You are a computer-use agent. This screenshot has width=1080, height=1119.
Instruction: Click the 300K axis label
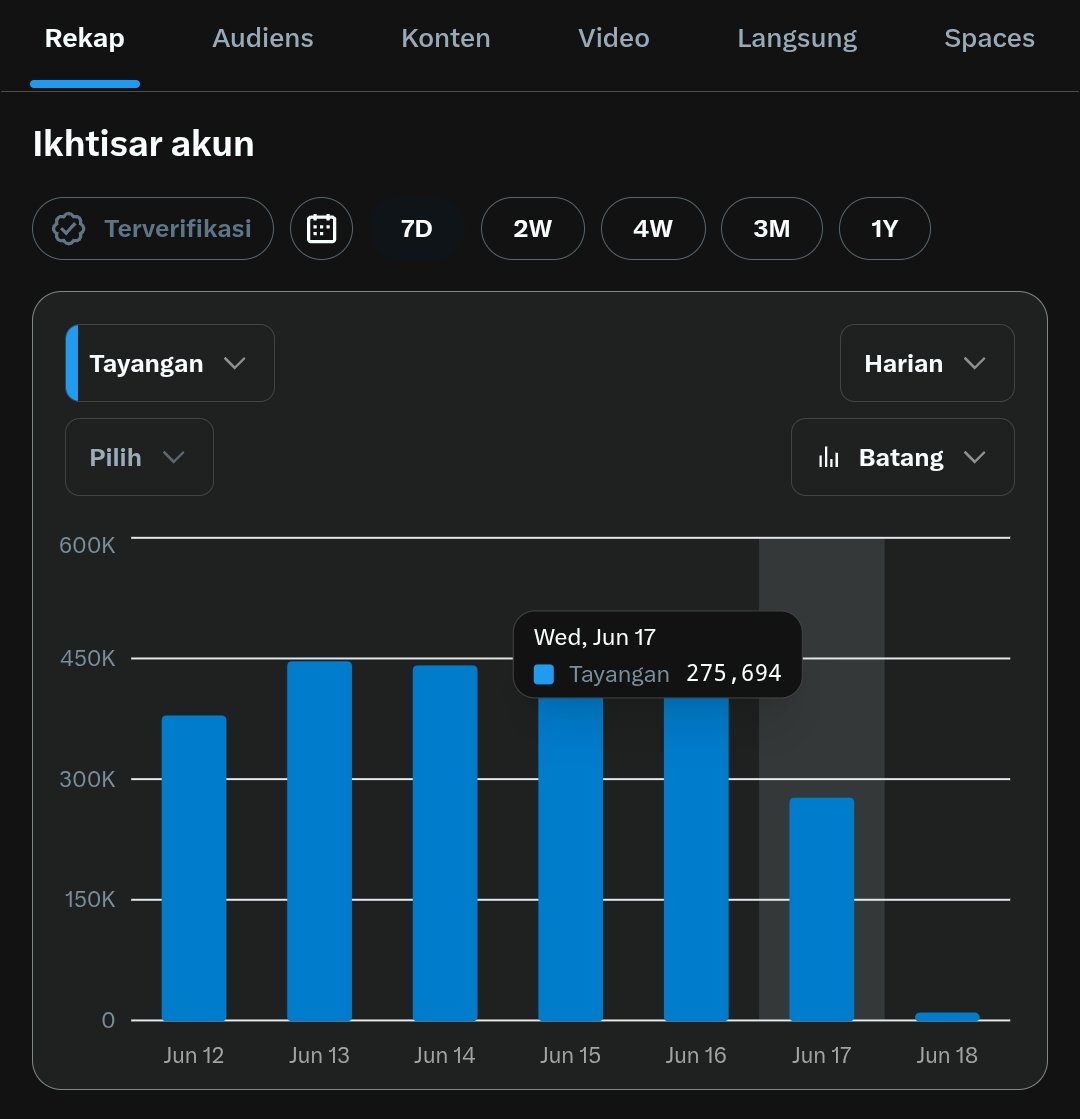pyautogui.click(x=87, y=779)
